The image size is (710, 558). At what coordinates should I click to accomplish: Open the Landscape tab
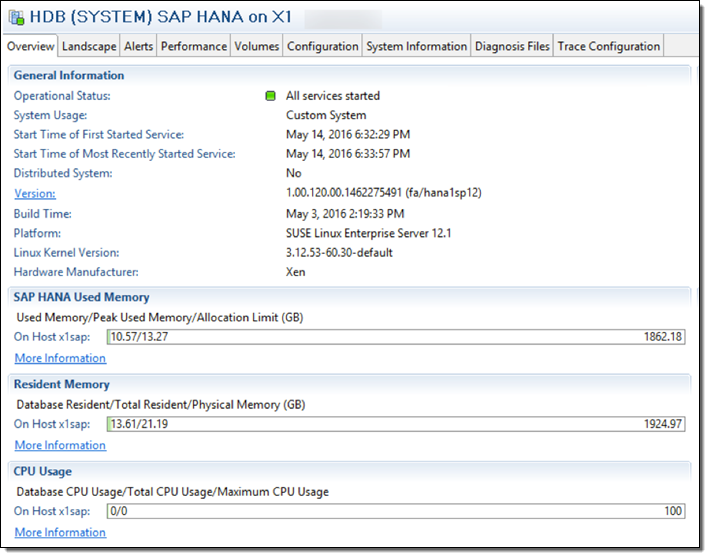89,46
